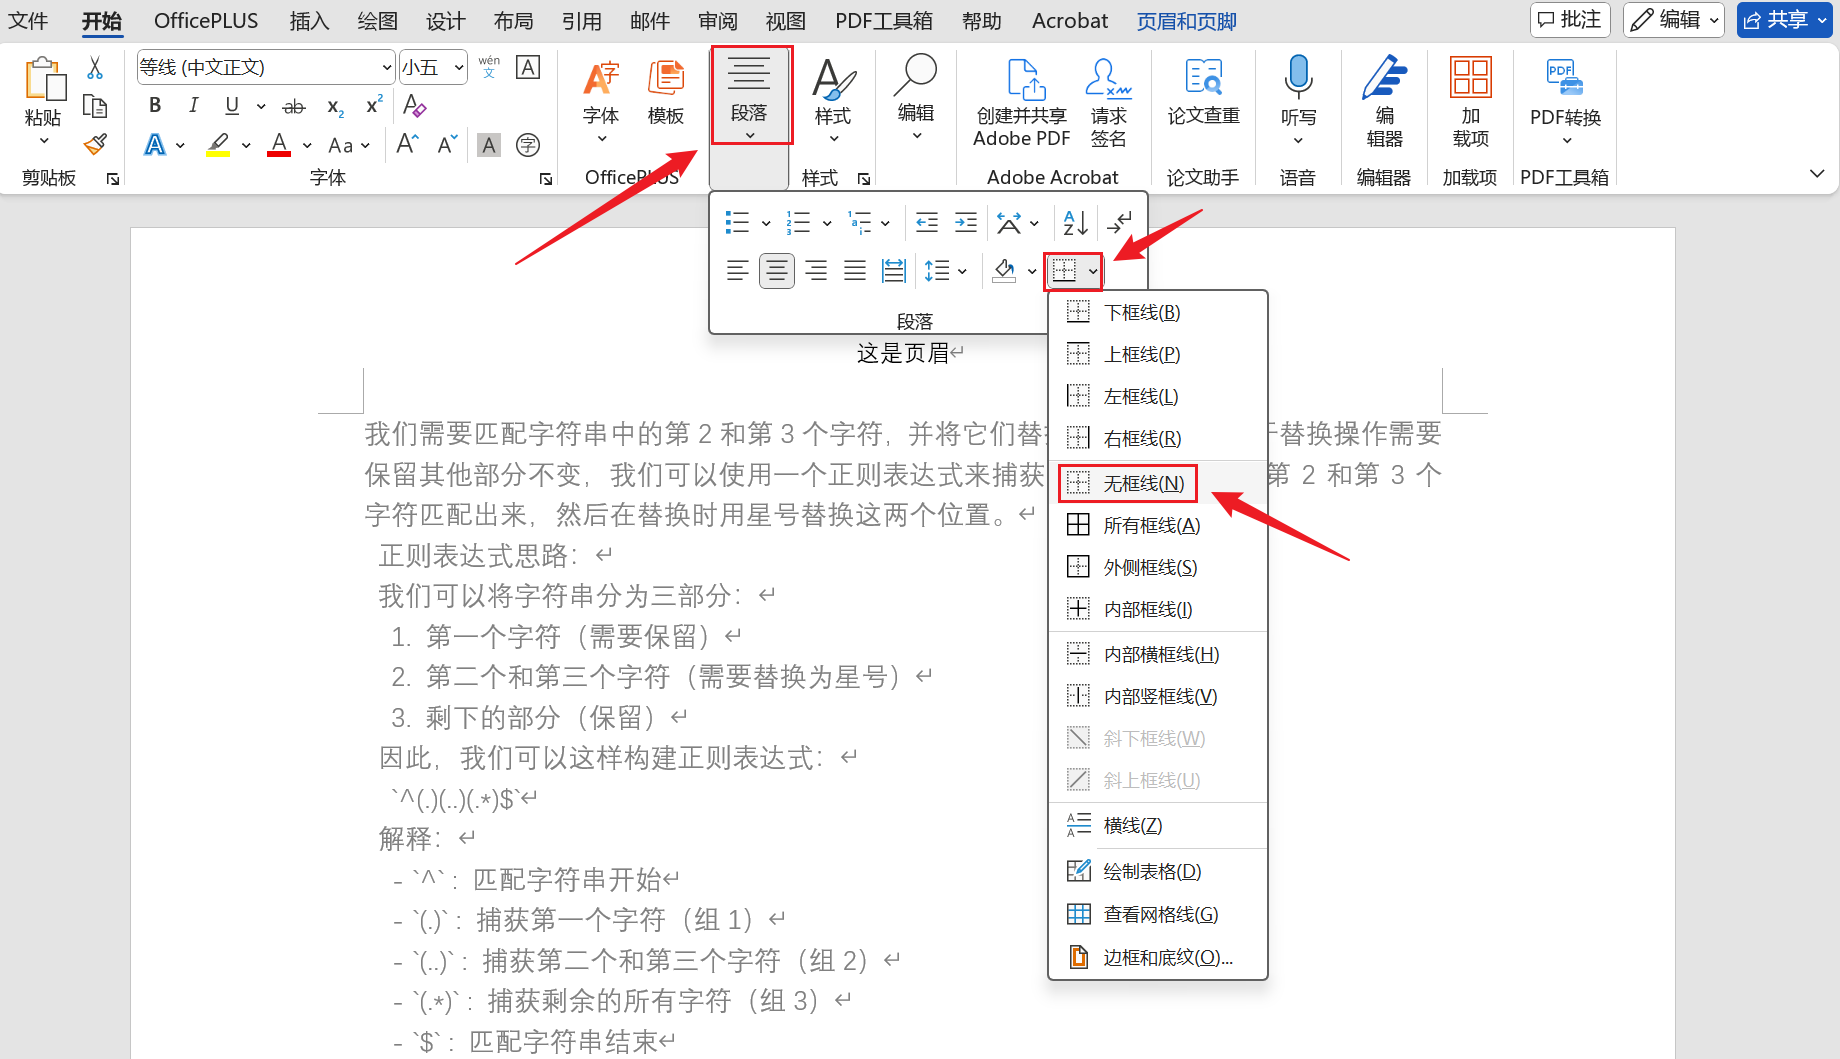Click the Dictate microphone icon
1840x1059 pixels.
tap(1298, 78)
